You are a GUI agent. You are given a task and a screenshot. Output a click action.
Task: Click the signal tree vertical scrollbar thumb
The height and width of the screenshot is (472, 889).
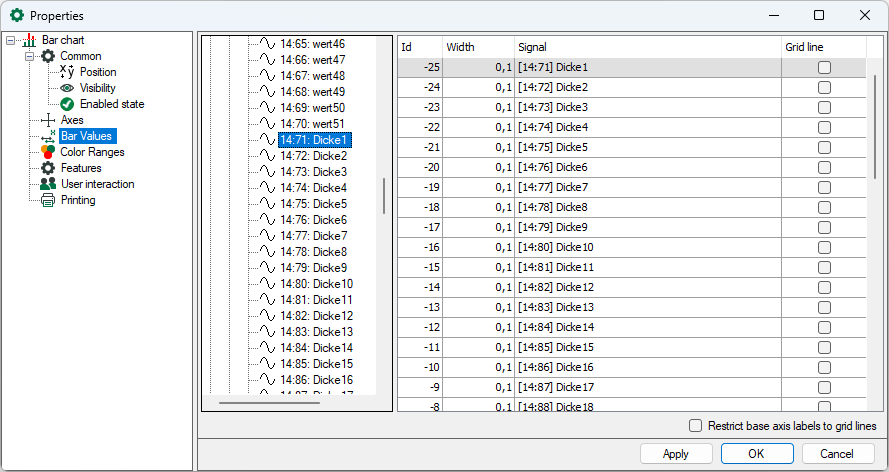pos(384,196)
